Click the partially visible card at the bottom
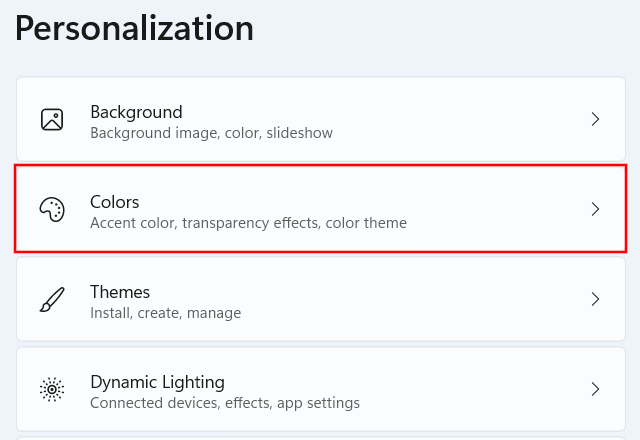The width and height of the screenshot is (640, 440). click(320, 437)
